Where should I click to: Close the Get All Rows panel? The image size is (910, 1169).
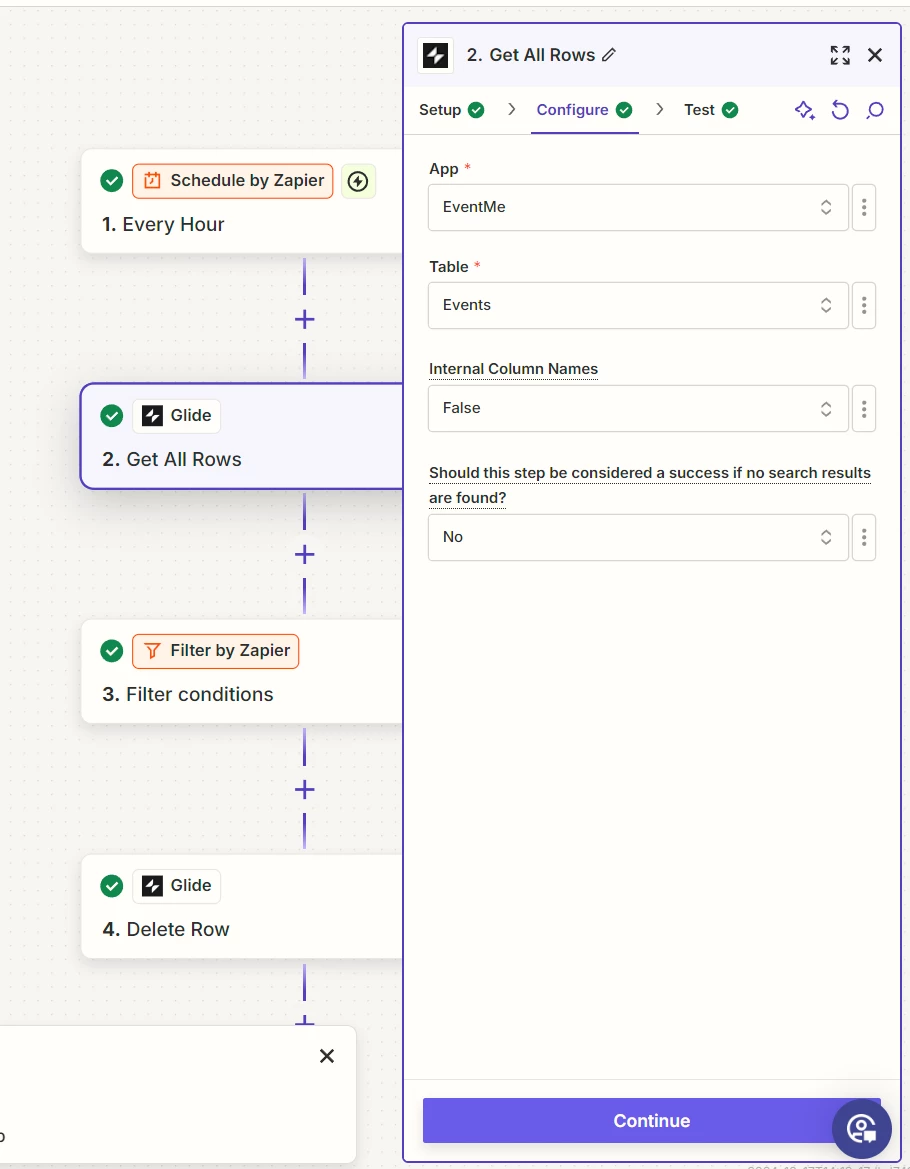[875, 55]
